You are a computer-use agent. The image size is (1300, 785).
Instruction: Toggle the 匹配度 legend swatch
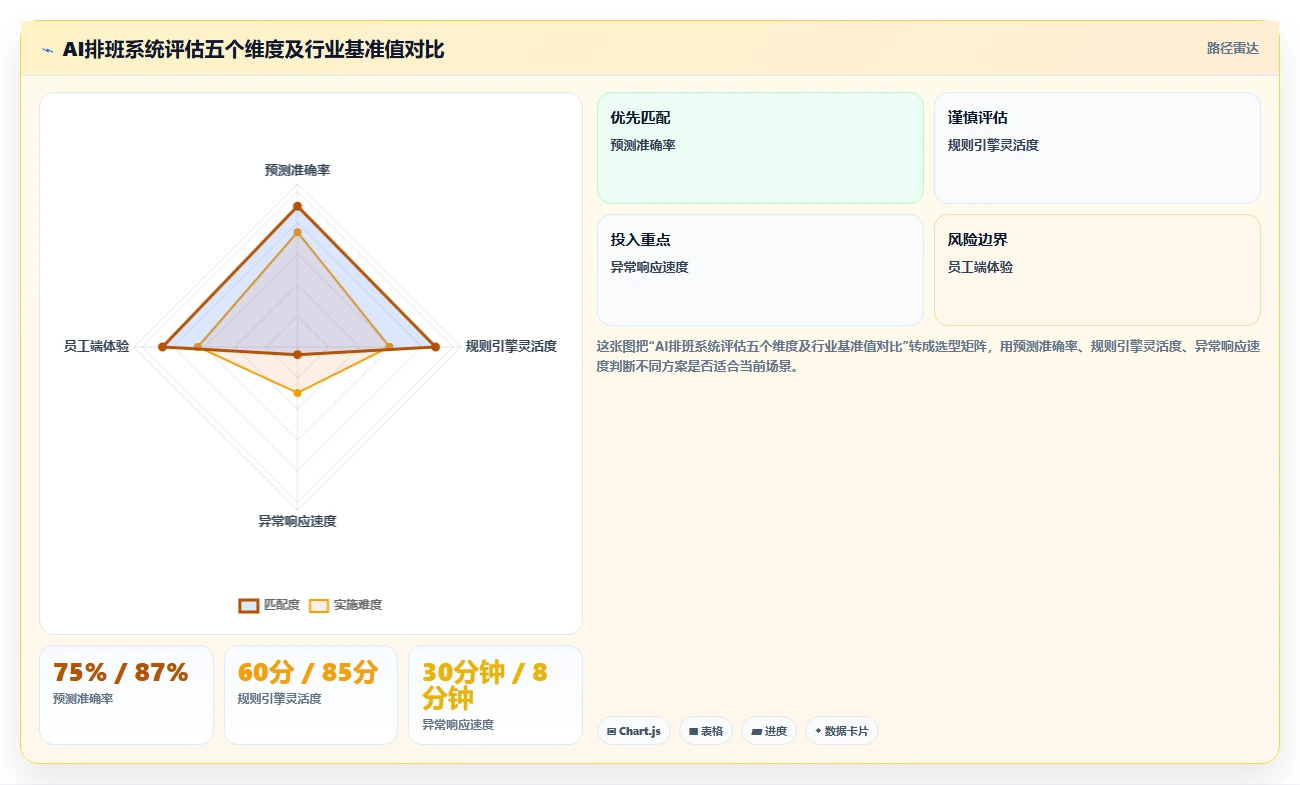point(249,605)
